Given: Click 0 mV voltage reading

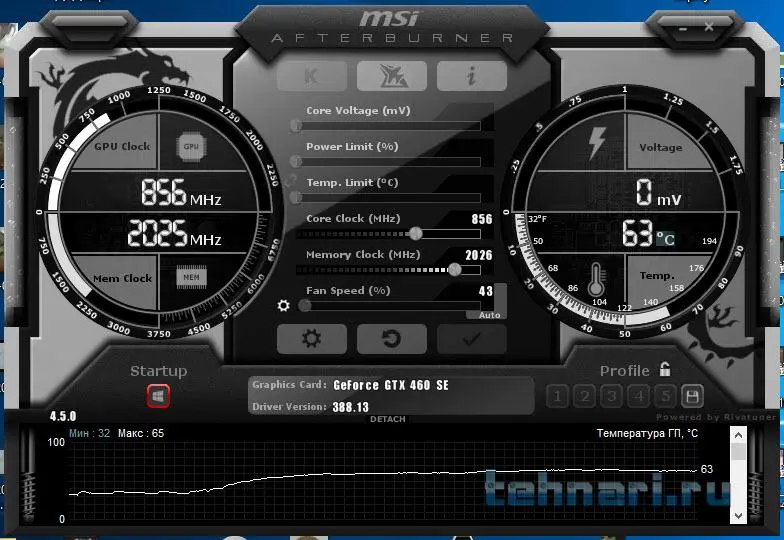Looking at the screenshot, I should [x=658, y=192].
